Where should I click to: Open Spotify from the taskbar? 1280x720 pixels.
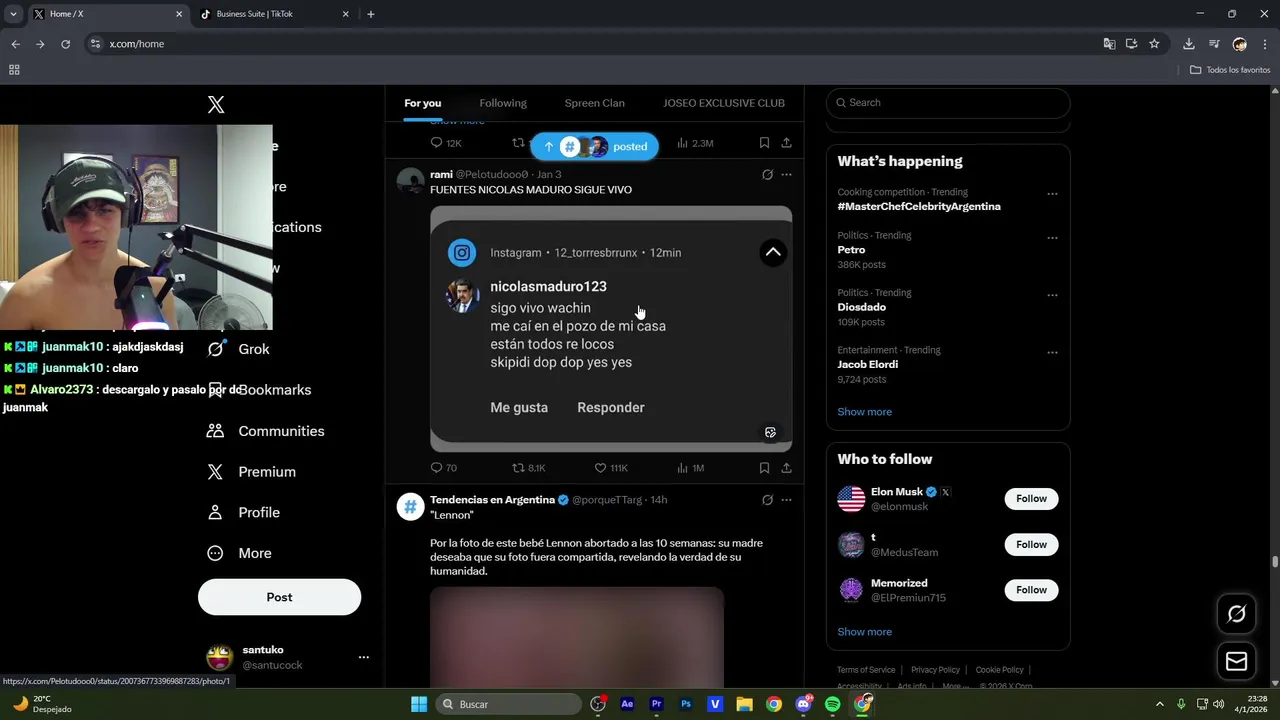pyautogui.click(x=832, y=704)
